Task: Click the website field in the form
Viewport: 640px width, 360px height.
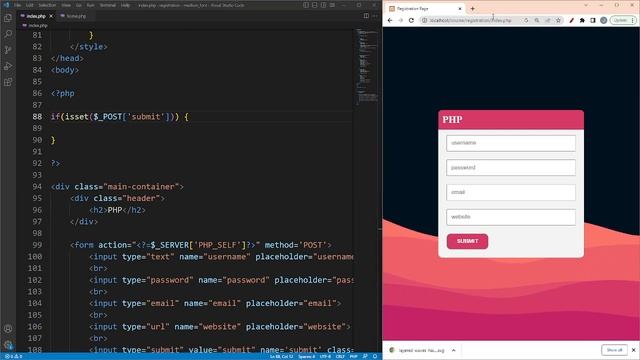Action: tap(511, 217)
